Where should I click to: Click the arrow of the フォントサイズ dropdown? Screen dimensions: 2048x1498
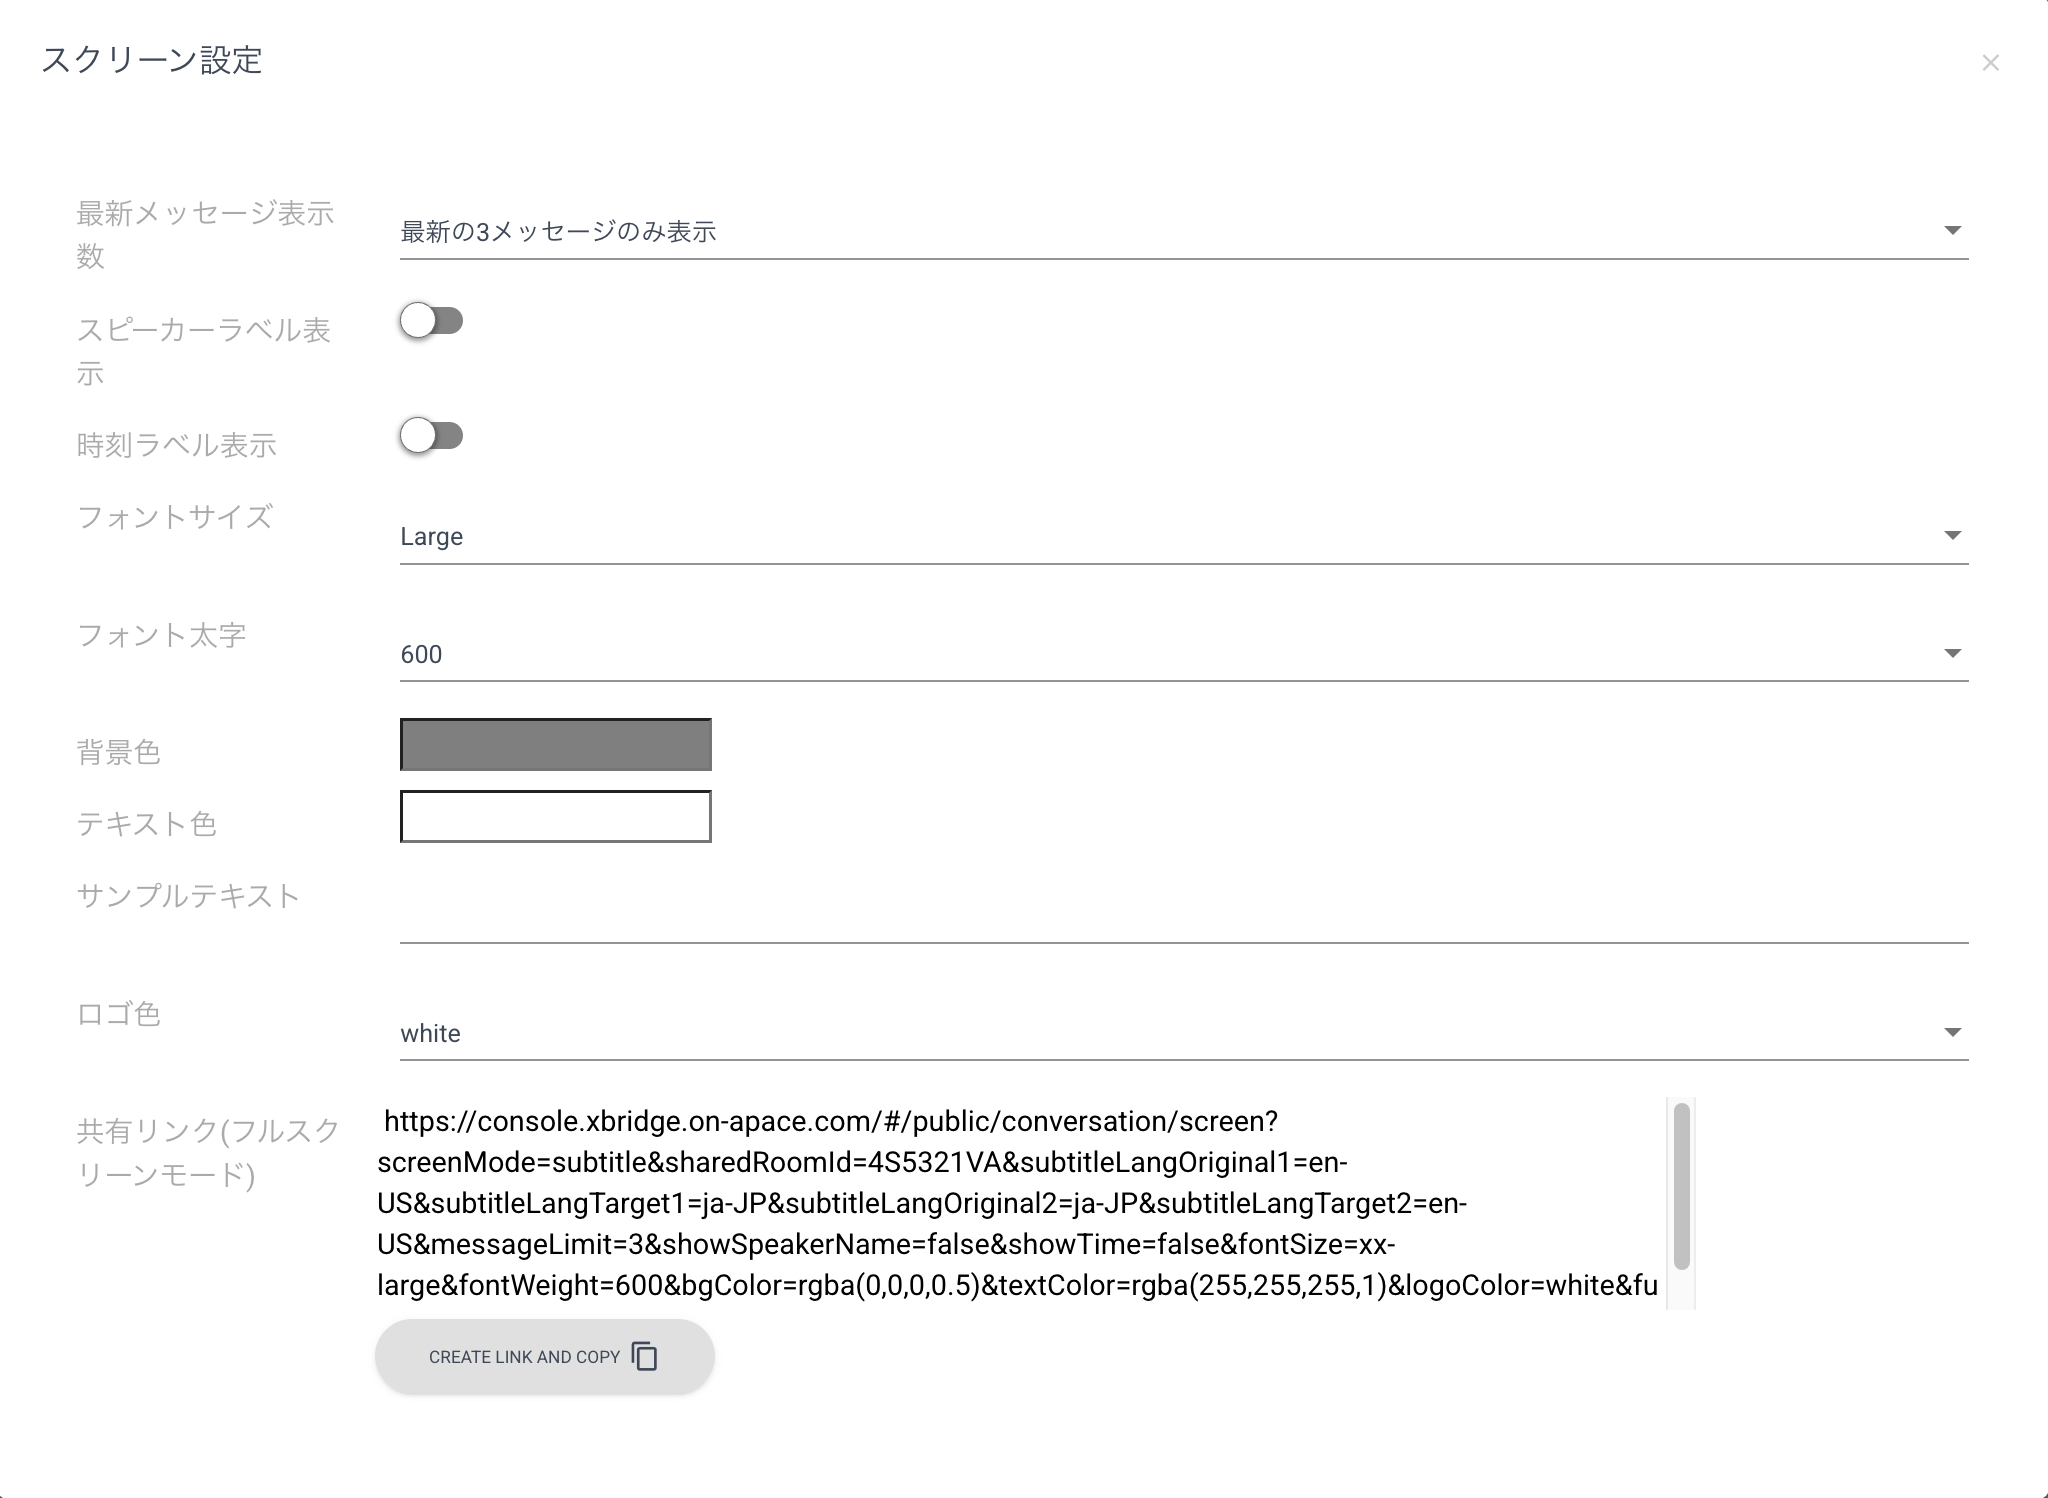point(1951,536)
